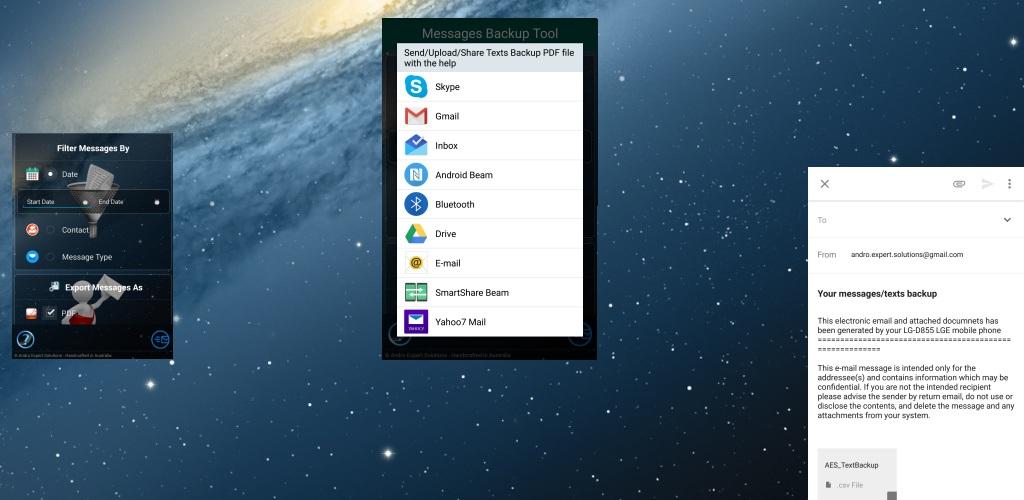Tap the Skype icon in share list
Screen dimensions: 1024x500
pos(415,87)
